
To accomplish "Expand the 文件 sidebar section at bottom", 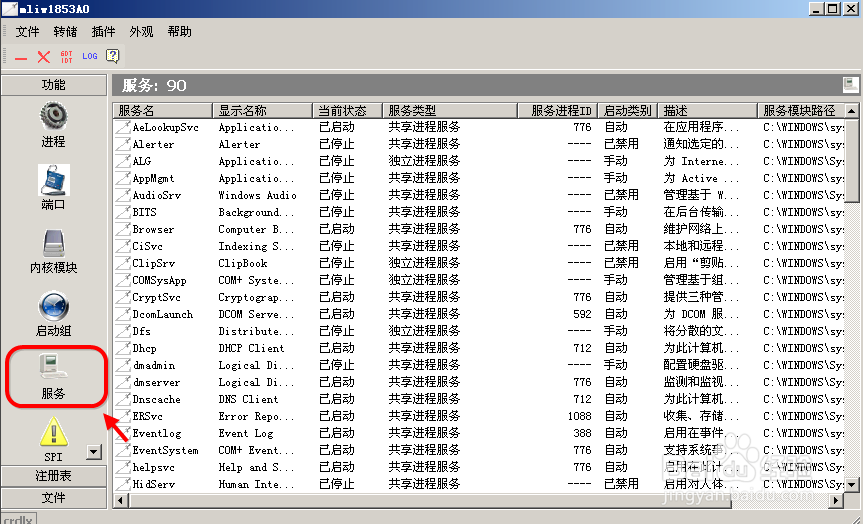I will [x=53, y=498].
